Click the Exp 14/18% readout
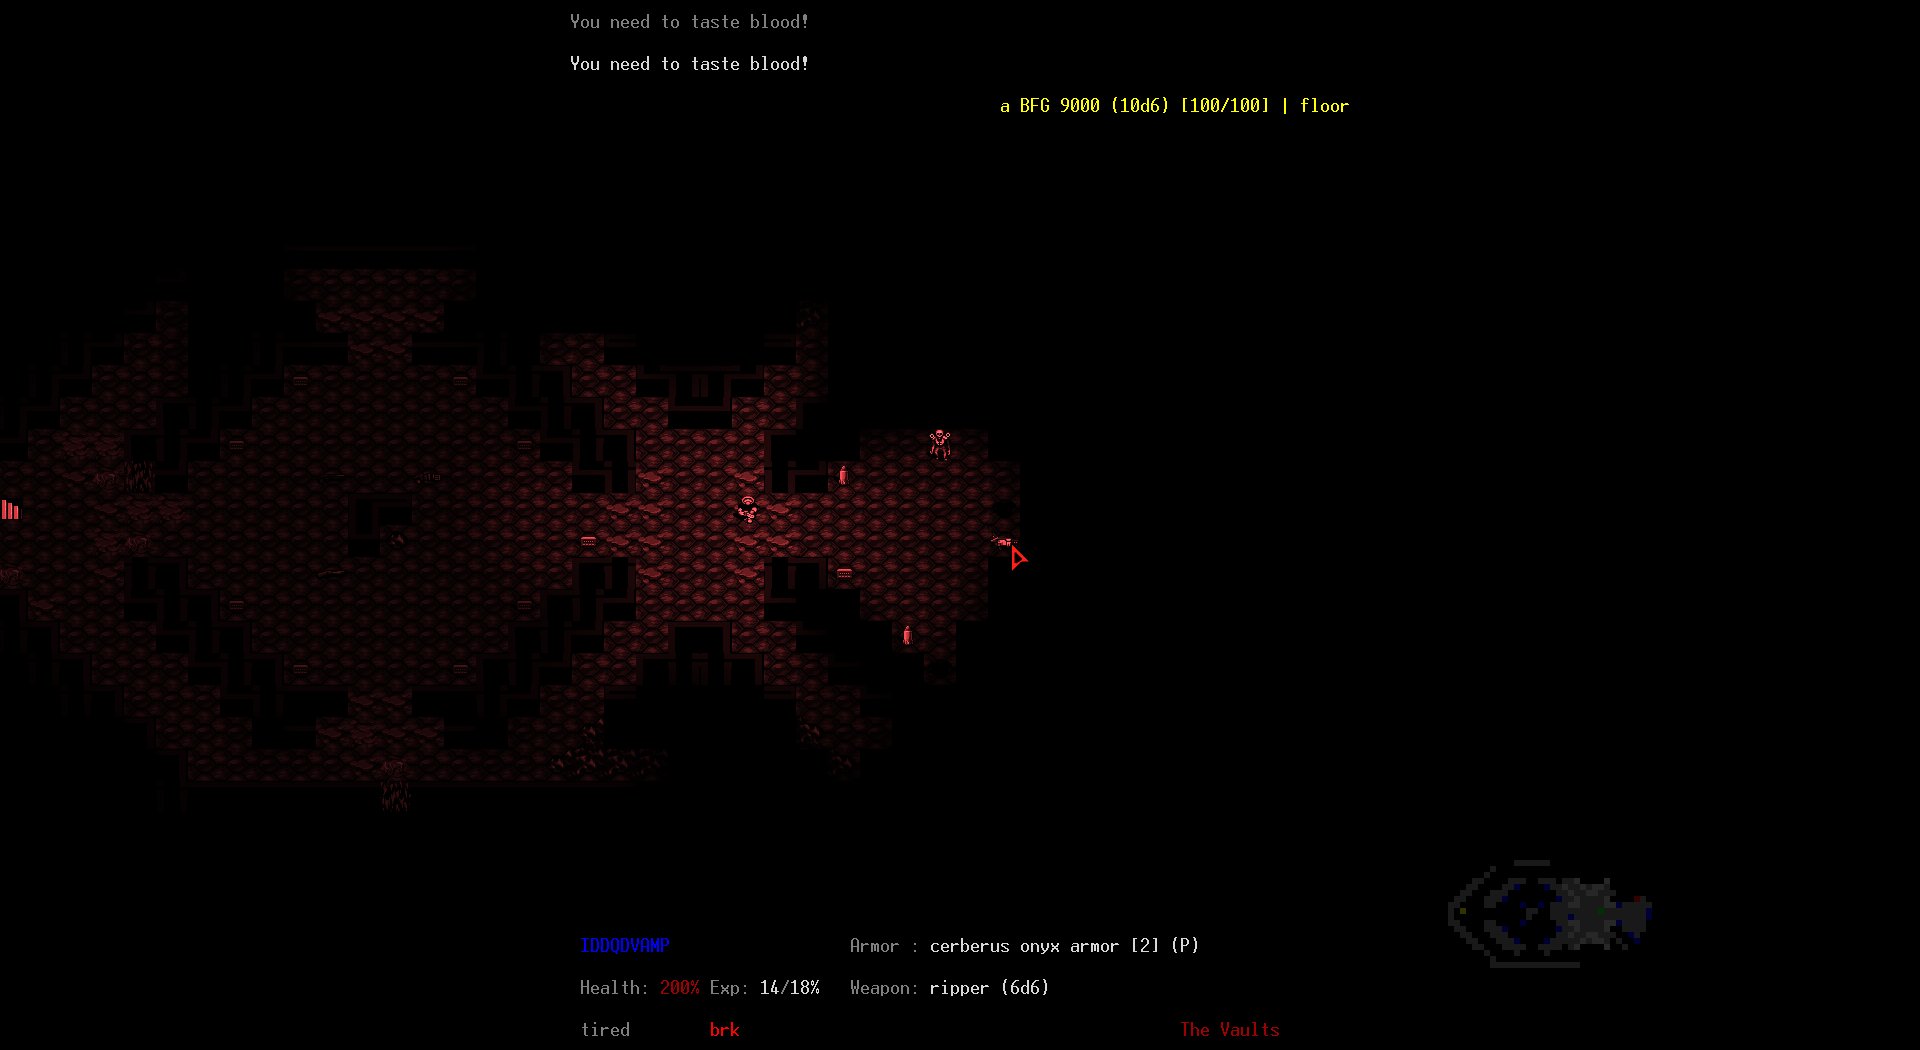Image resolution: width=1920 pixels, height=1050 pixels. click(x=765, y=988)
